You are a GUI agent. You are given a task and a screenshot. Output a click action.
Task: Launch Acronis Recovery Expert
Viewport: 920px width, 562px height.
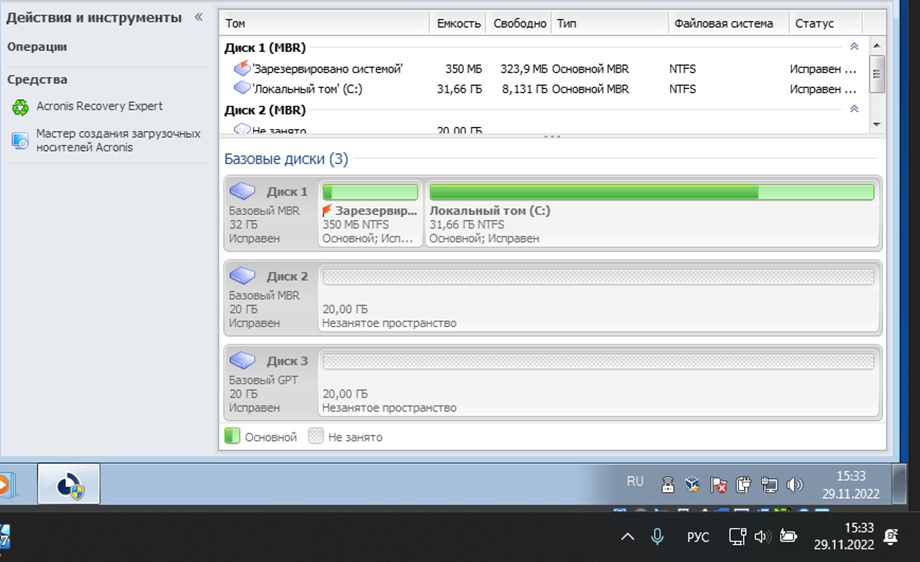(99, 106)
